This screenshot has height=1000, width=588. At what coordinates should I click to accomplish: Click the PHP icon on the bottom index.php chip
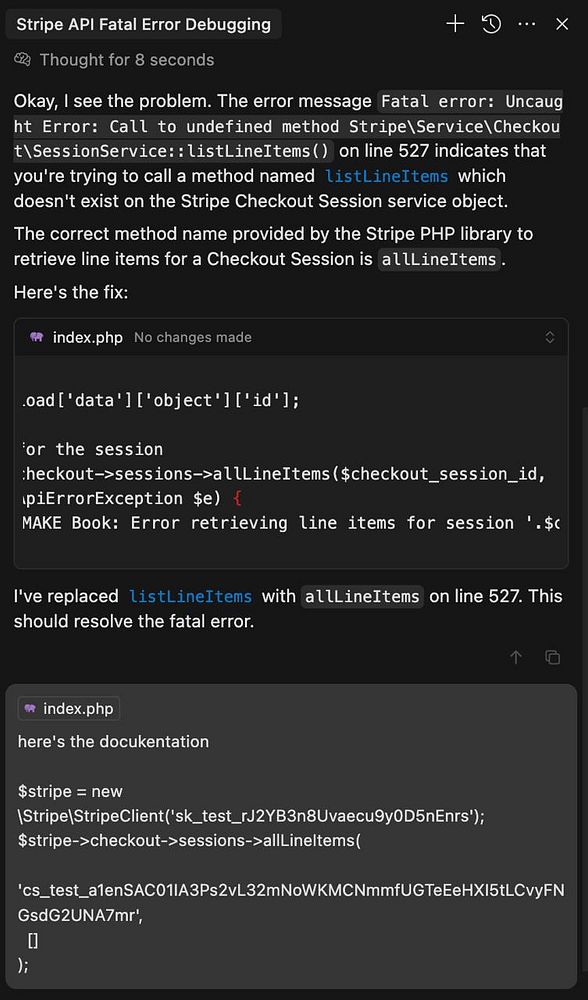click(30, 708)
